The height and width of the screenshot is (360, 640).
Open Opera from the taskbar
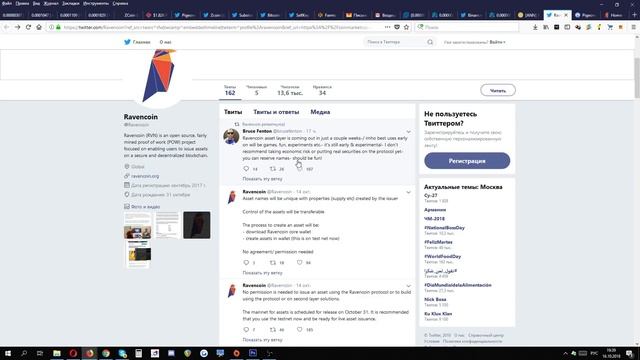click(x=73, y=353)
